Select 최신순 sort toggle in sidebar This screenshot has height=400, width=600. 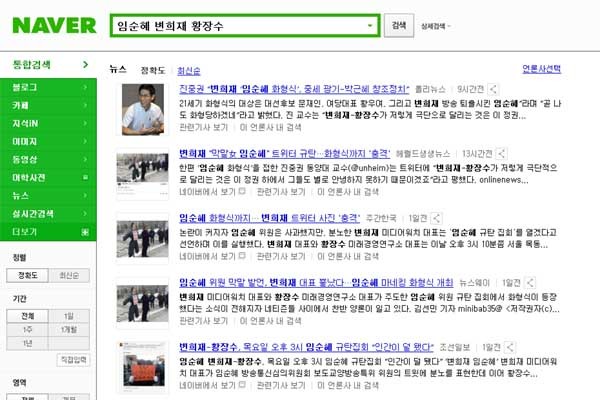[69, 276]
